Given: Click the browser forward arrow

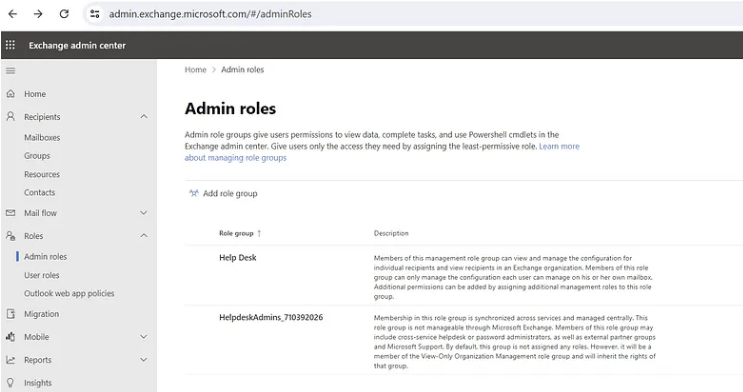Looking at the screenshot, I should [x=38, y=14].
